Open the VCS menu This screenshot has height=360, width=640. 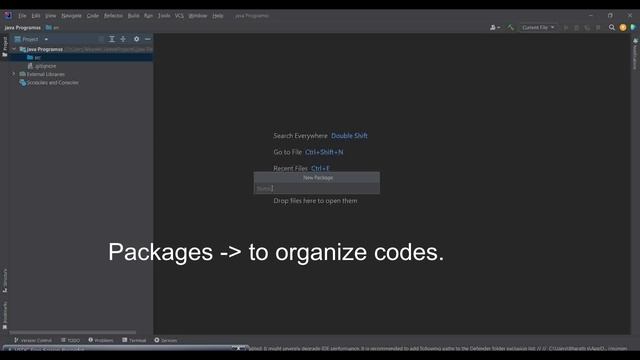tap(179, 16)
